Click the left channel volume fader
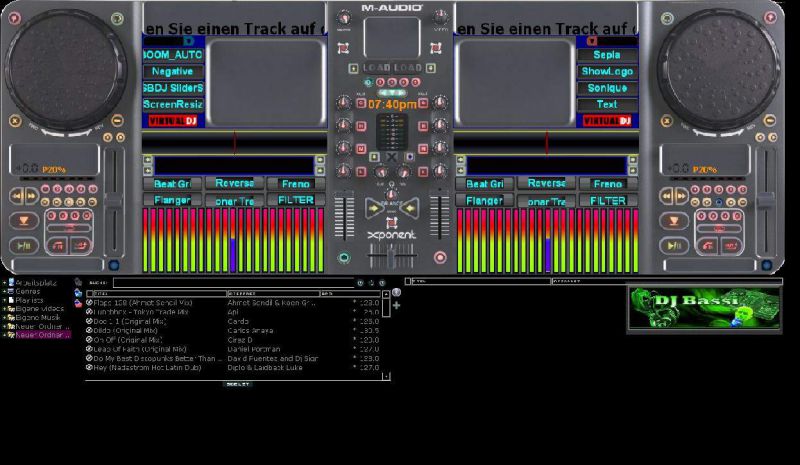 pyautogui.click(x=344, y=215)
